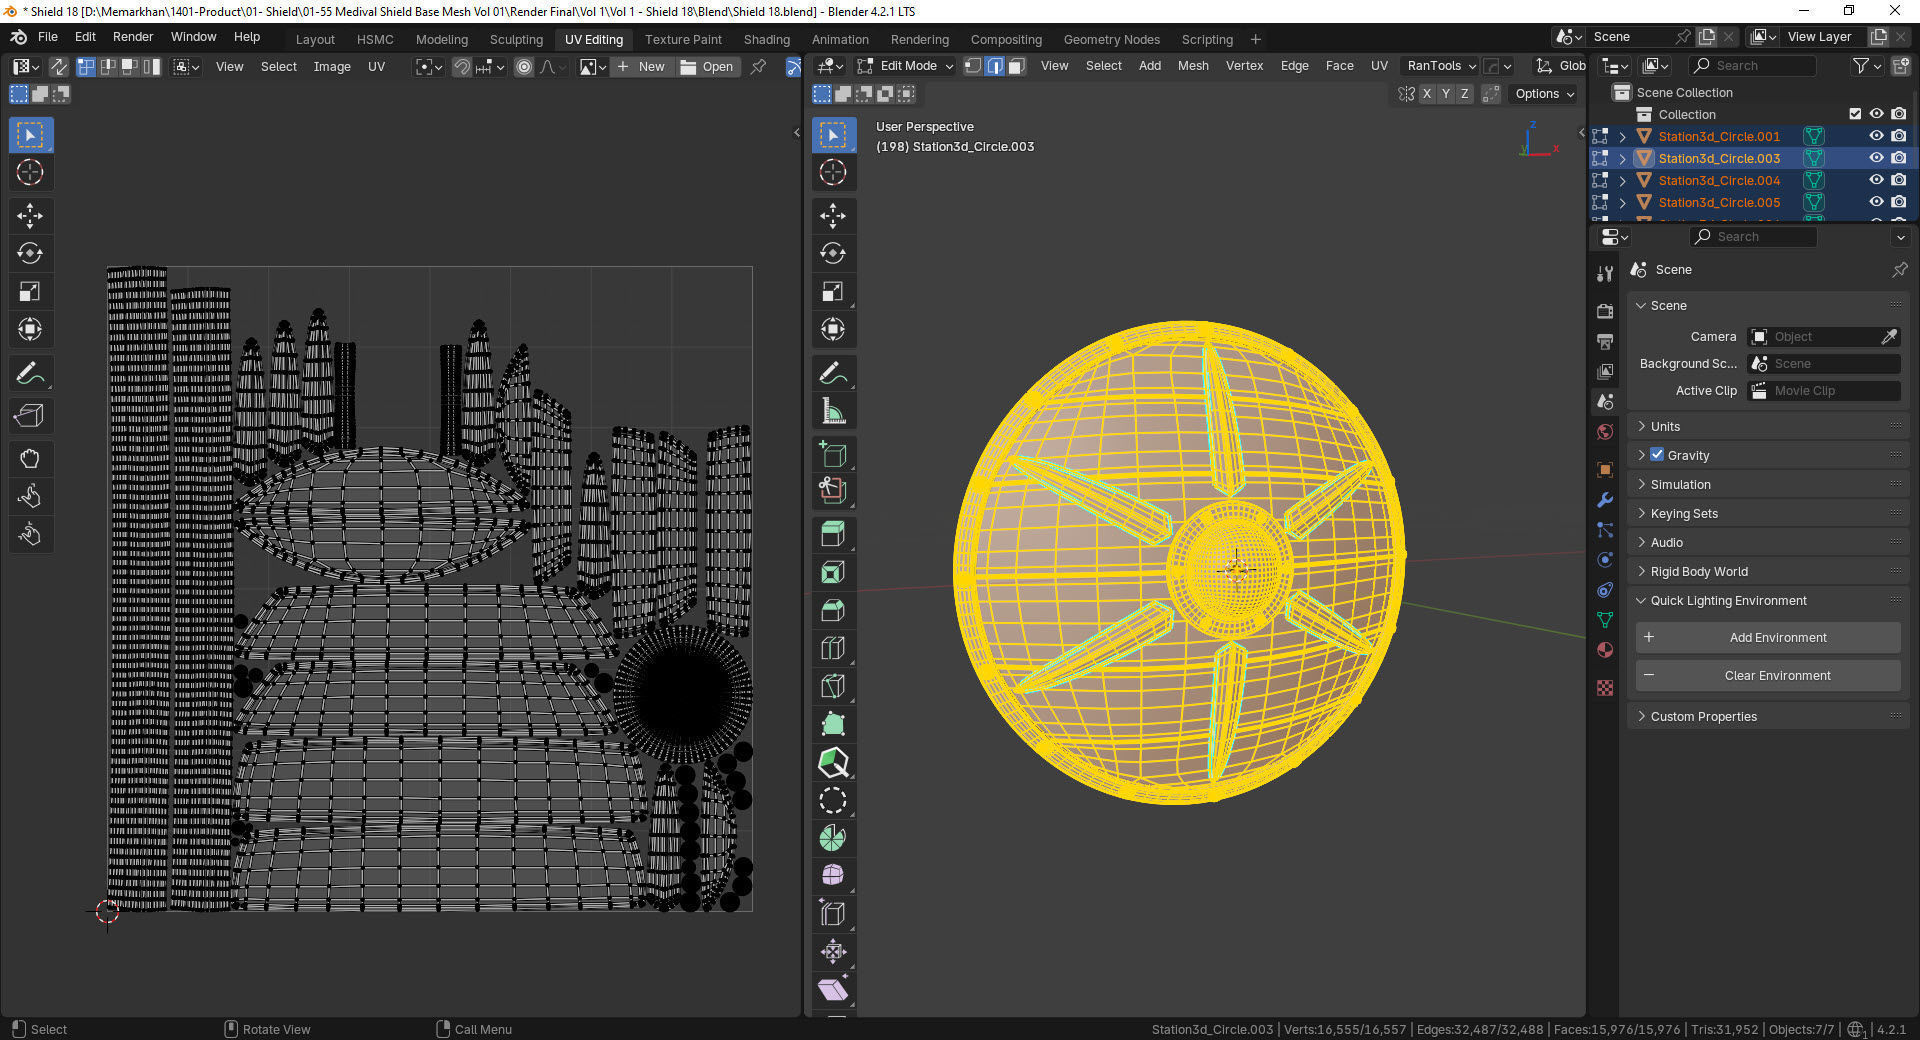Image resolution: width=1920 pixels, height=1040 pixels.
Task: Select the Add Cube tool
Action: coord(833,455)
